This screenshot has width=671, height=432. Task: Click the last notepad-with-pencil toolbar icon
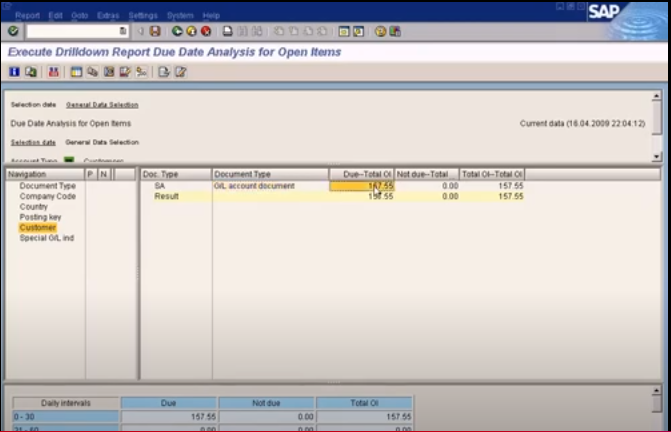181,72
